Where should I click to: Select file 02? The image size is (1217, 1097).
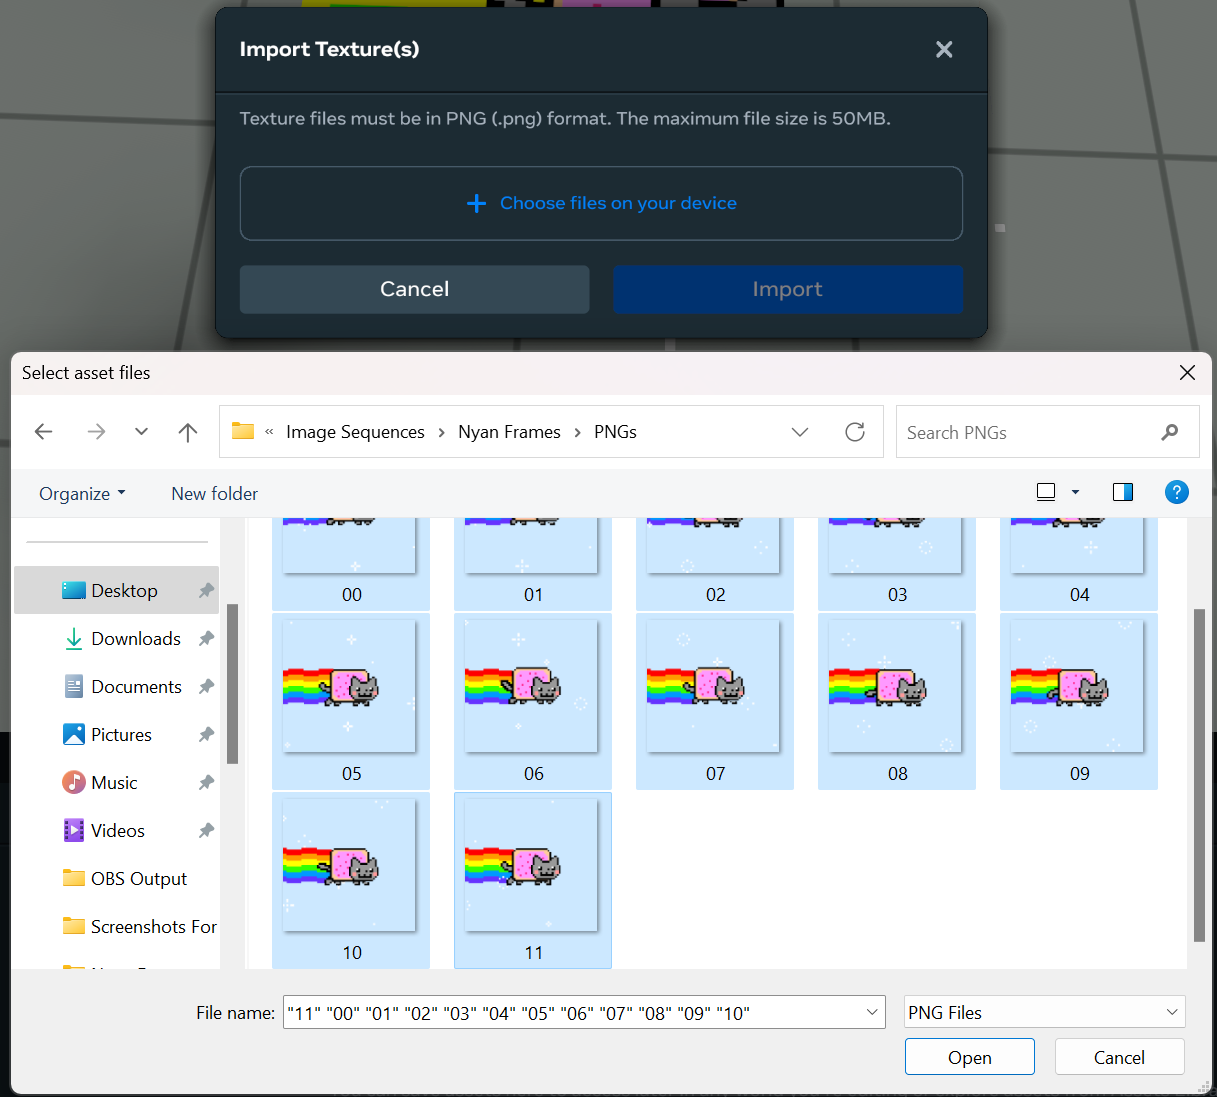tap(715, 563)
